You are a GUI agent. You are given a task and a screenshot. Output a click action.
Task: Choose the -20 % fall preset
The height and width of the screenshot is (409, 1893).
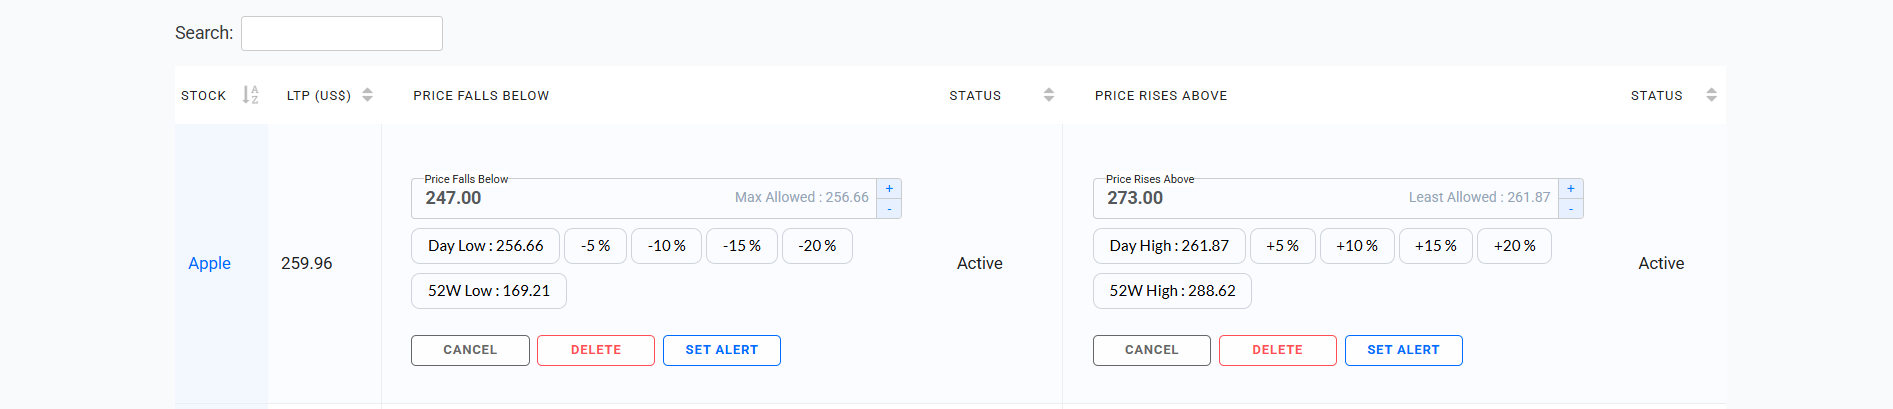[817, 246]
